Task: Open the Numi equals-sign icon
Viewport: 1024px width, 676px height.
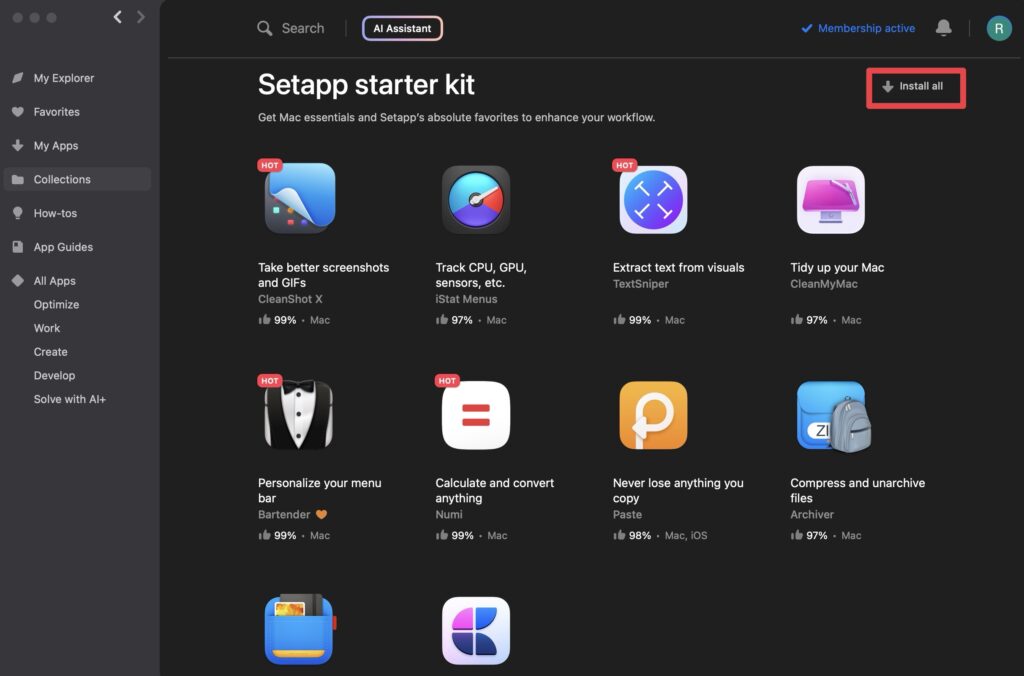Action: click(x=476, y=415)
